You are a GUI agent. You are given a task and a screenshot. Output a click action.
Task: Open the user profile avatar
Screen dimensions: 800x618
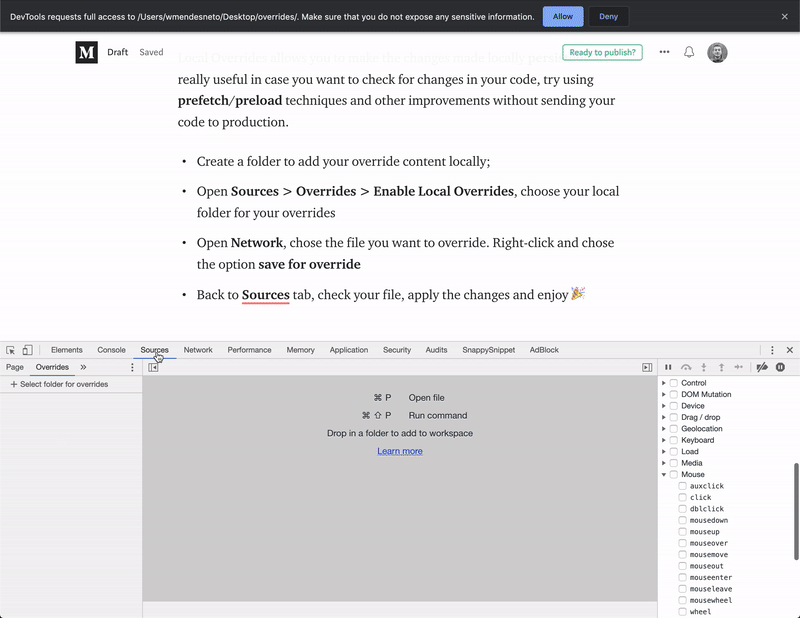[717, 52]
